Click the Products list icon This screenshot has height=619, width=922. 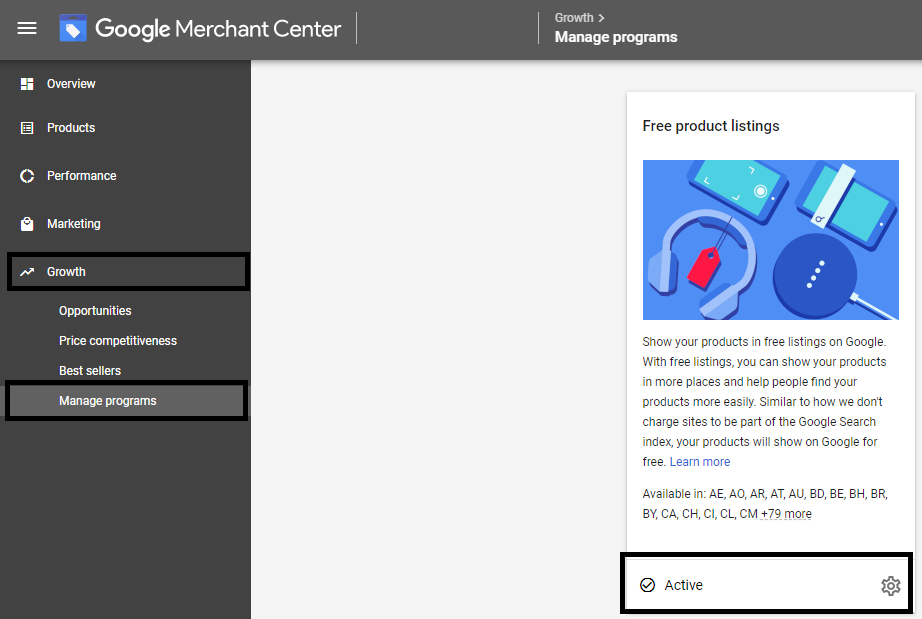pos(27,128)
